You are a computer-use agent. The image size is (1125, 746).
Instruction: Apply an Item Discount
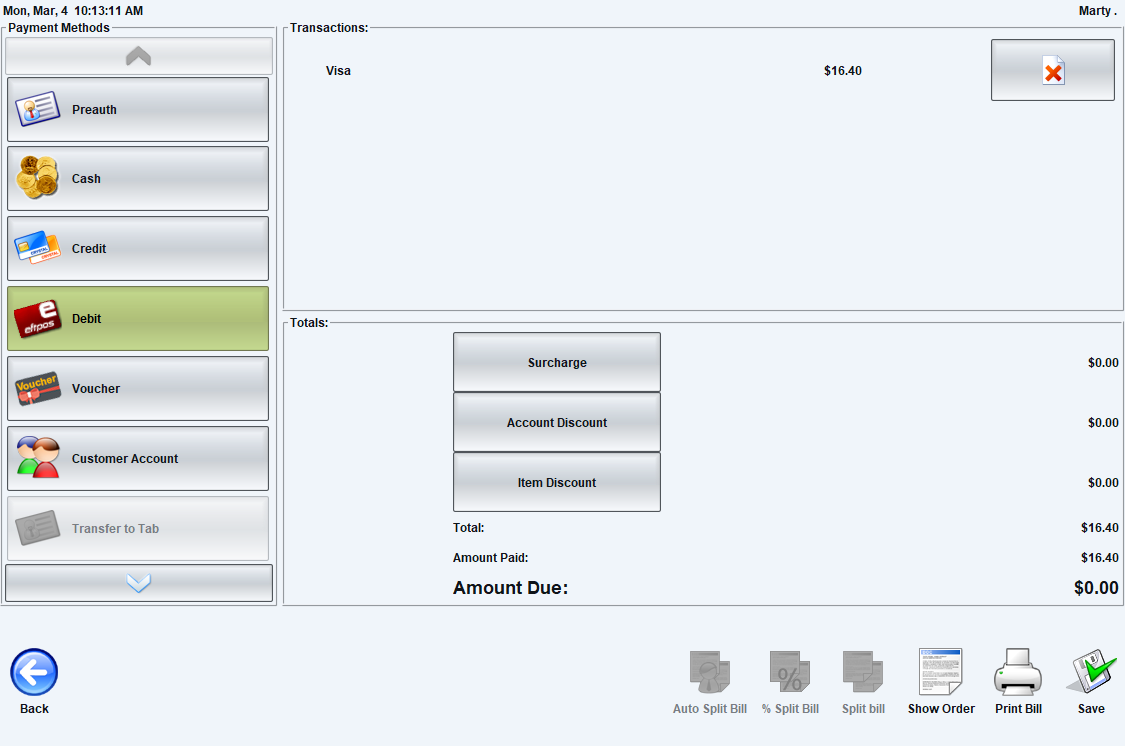557,482
